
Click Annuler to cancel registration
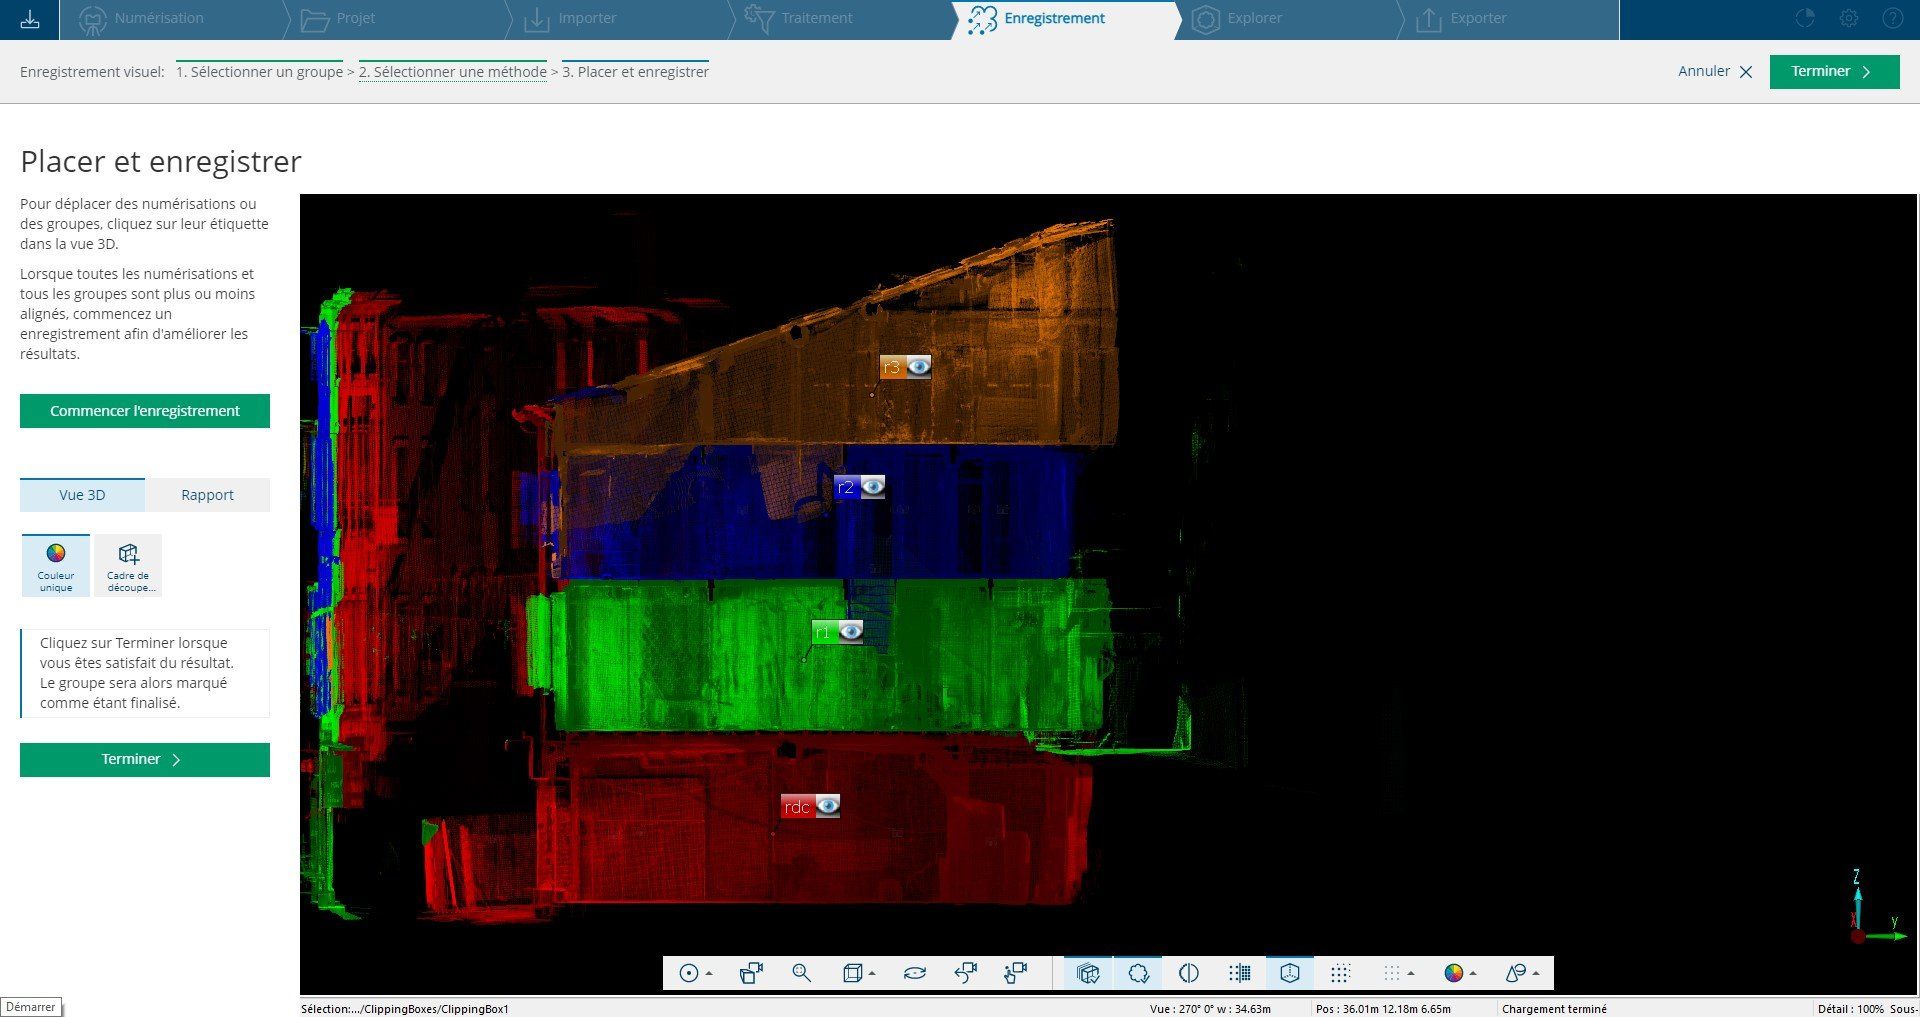point(1714,71)
